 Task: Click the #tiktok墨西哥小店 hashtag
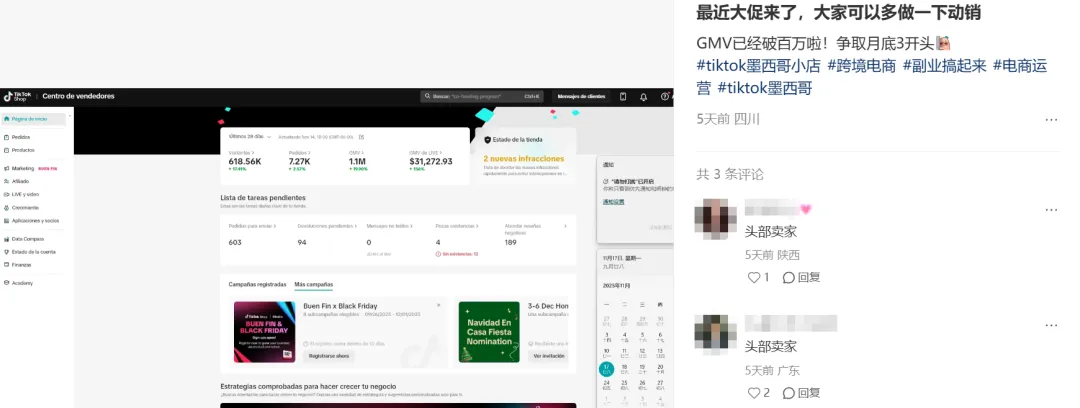coord(758,66)
